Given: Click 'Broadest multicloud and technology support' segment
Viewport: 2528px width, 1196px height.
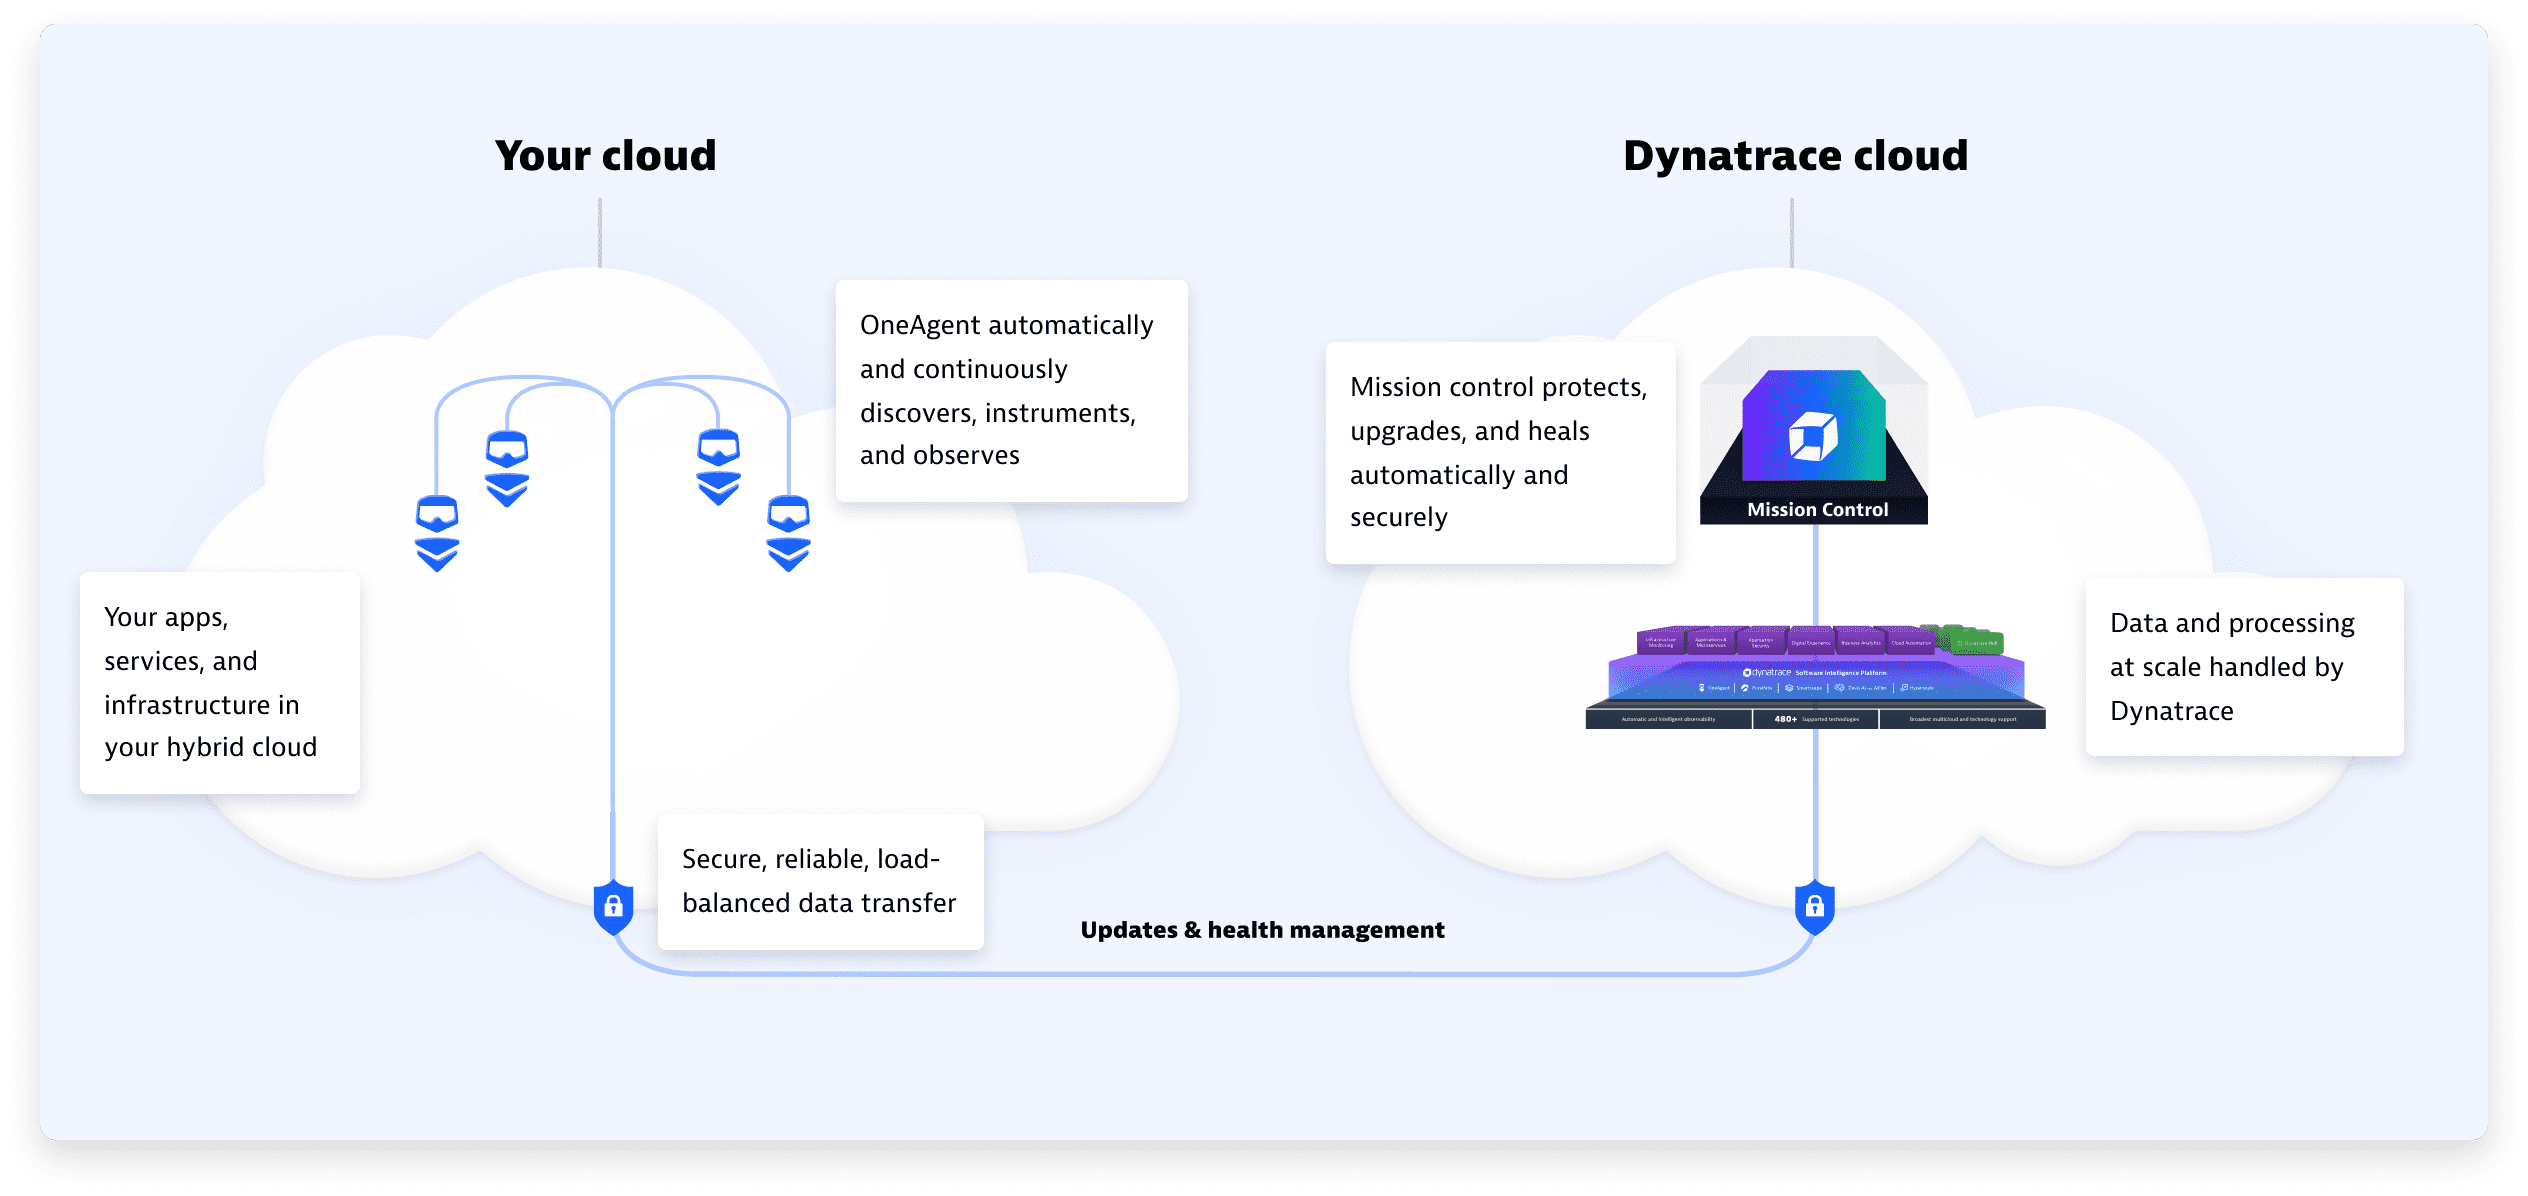Looking at the screenshot, I should [x=1963, y=719].
